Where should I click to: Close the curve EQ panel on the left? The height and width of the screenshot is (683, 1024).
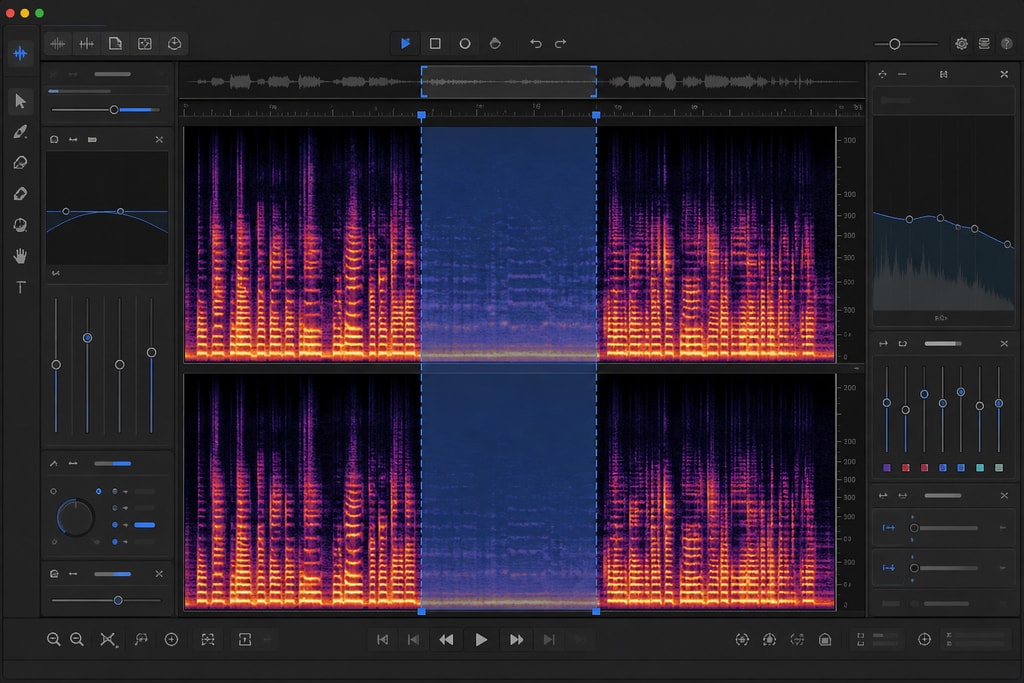[159, 140]
